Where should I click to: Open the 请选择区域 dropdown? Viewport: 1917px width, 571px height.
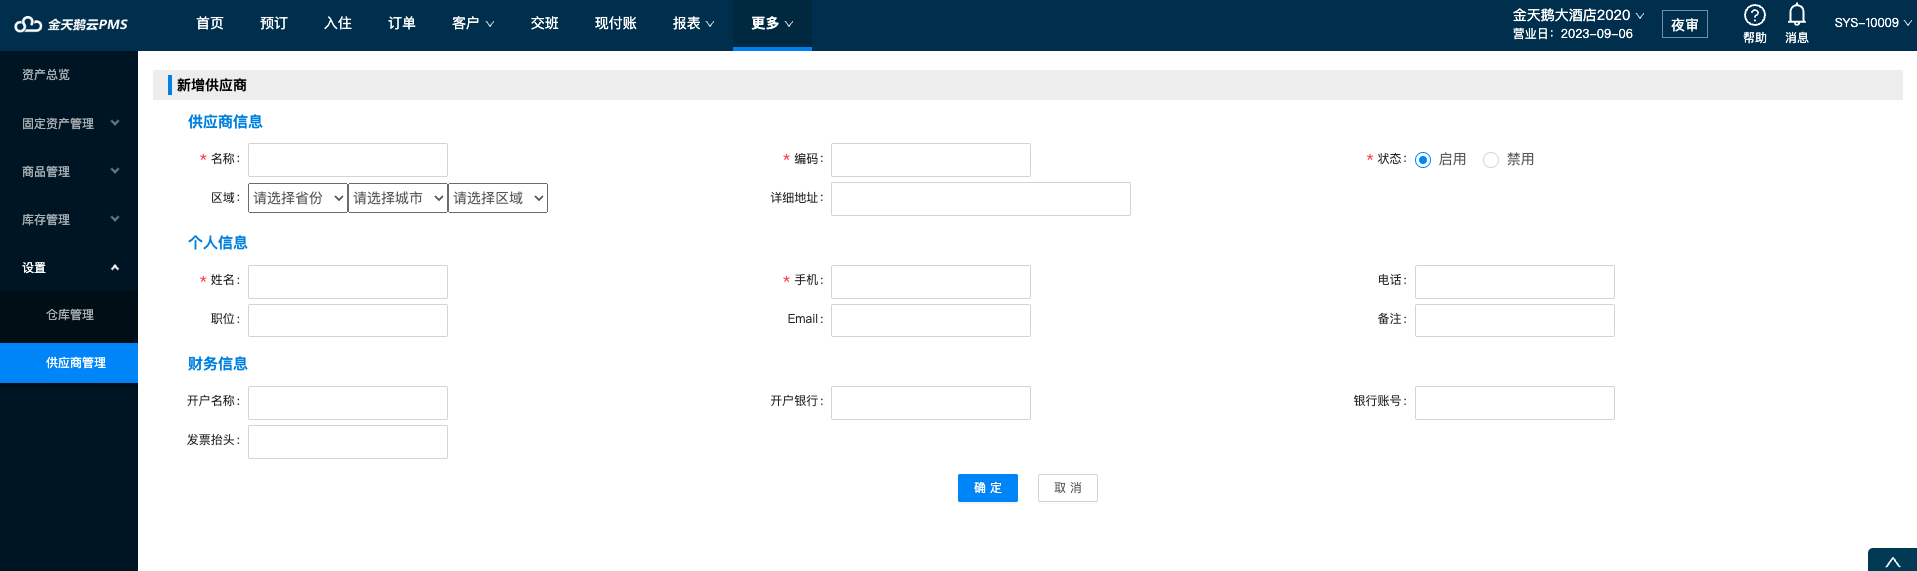(498, 198)
